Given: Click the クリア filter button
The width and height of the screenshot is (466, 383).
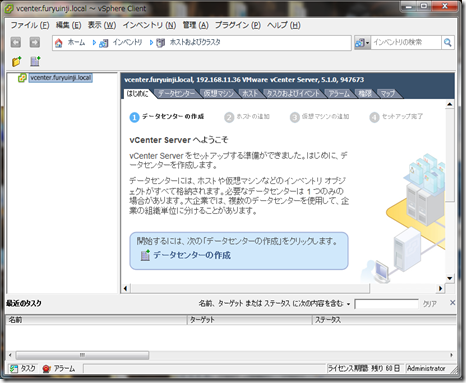Looking at the screenshot, I should (429, 304).
